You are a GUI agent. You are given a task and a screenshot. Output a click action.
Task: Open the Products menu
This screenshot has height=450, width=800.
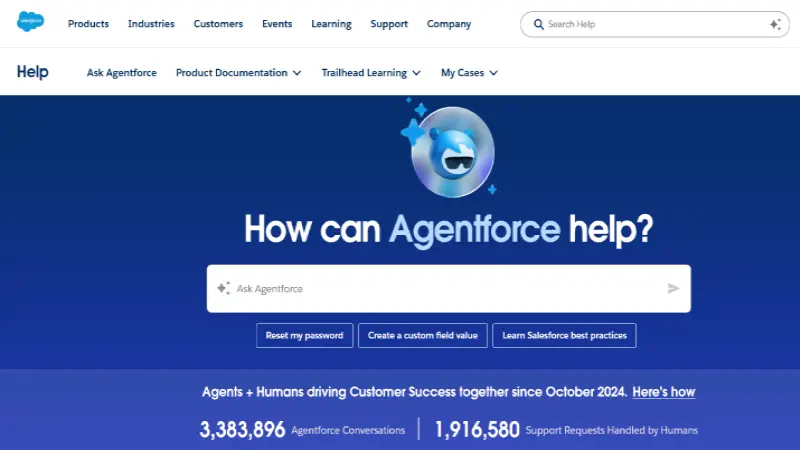tap(88, 24)
